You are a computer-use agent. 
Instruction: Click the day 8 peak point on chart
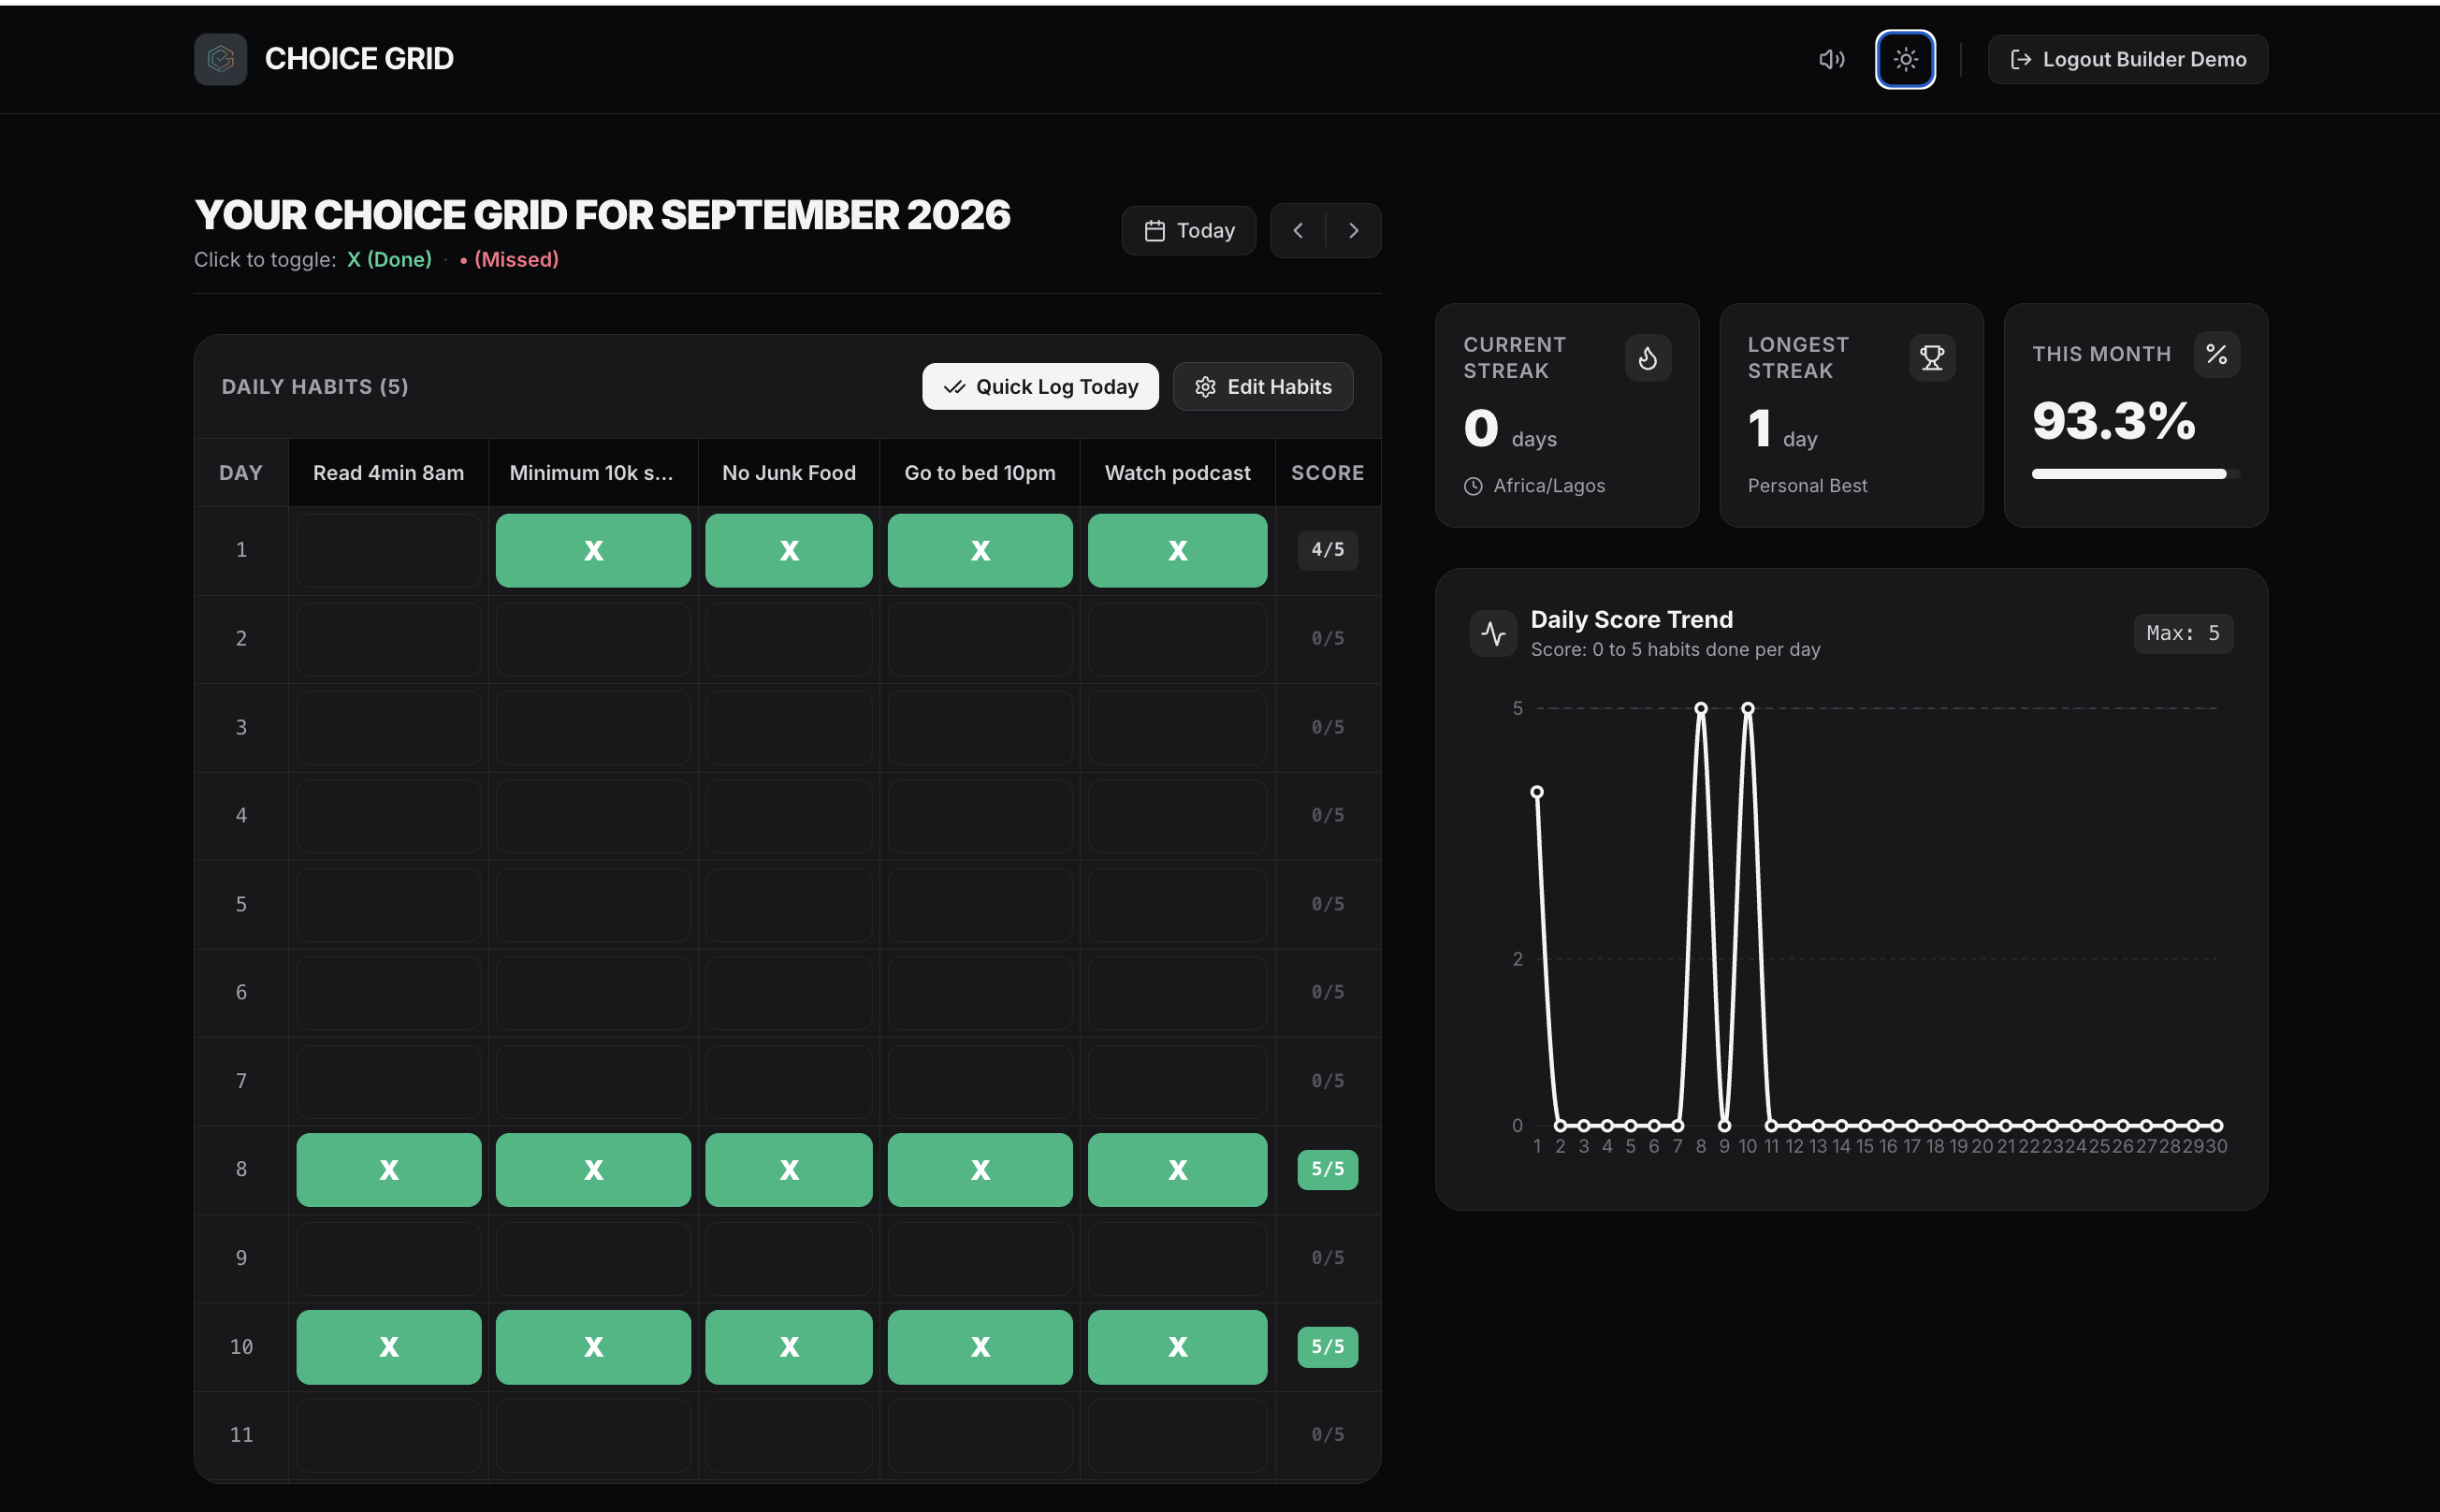tap(1700, 708)
